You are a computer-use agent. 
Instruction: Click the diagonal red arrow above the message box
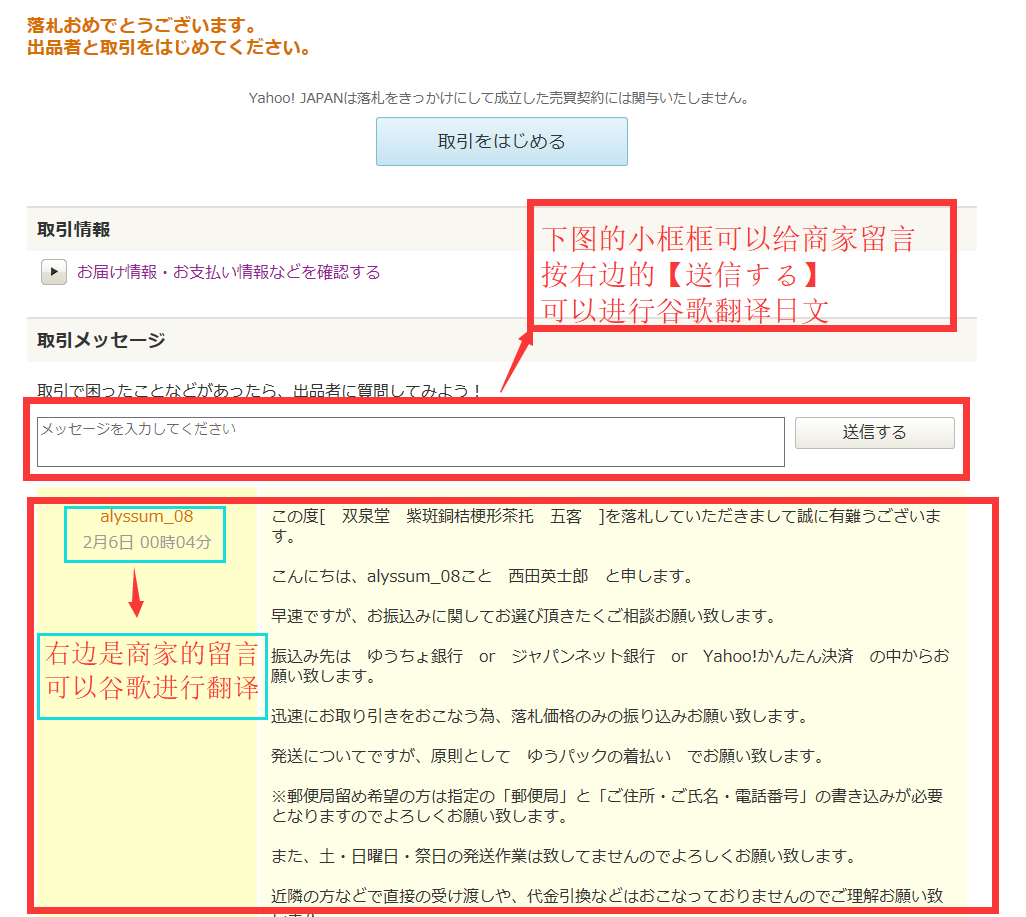pyautogui.click(x=515, y=362)
